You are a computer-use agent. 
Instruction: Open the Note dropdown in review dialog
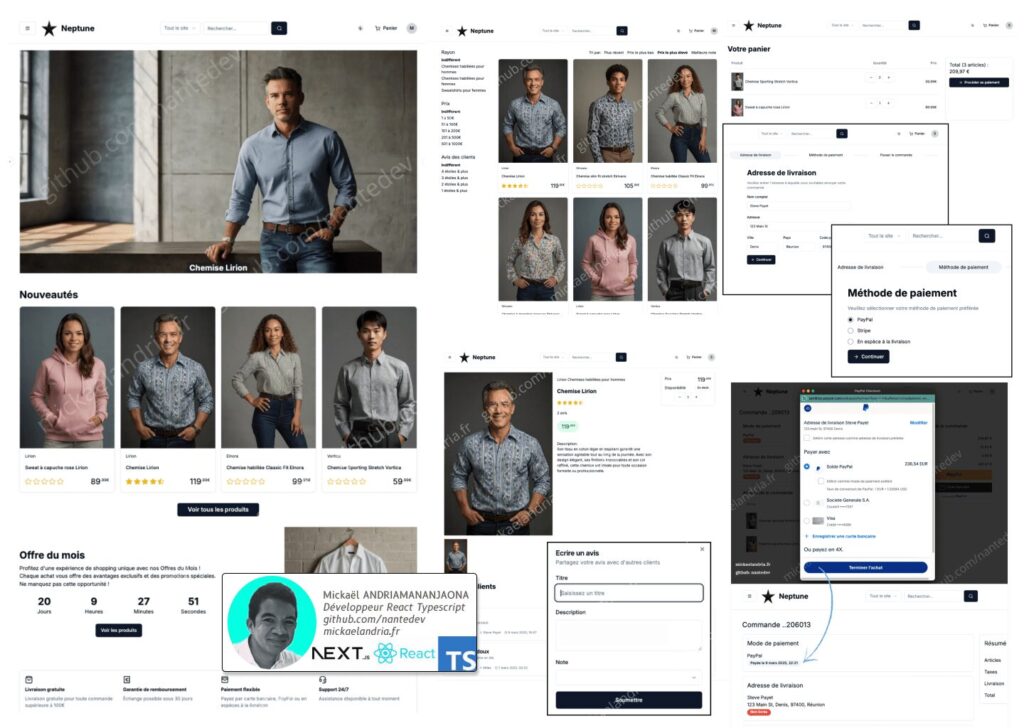[628, 677]
